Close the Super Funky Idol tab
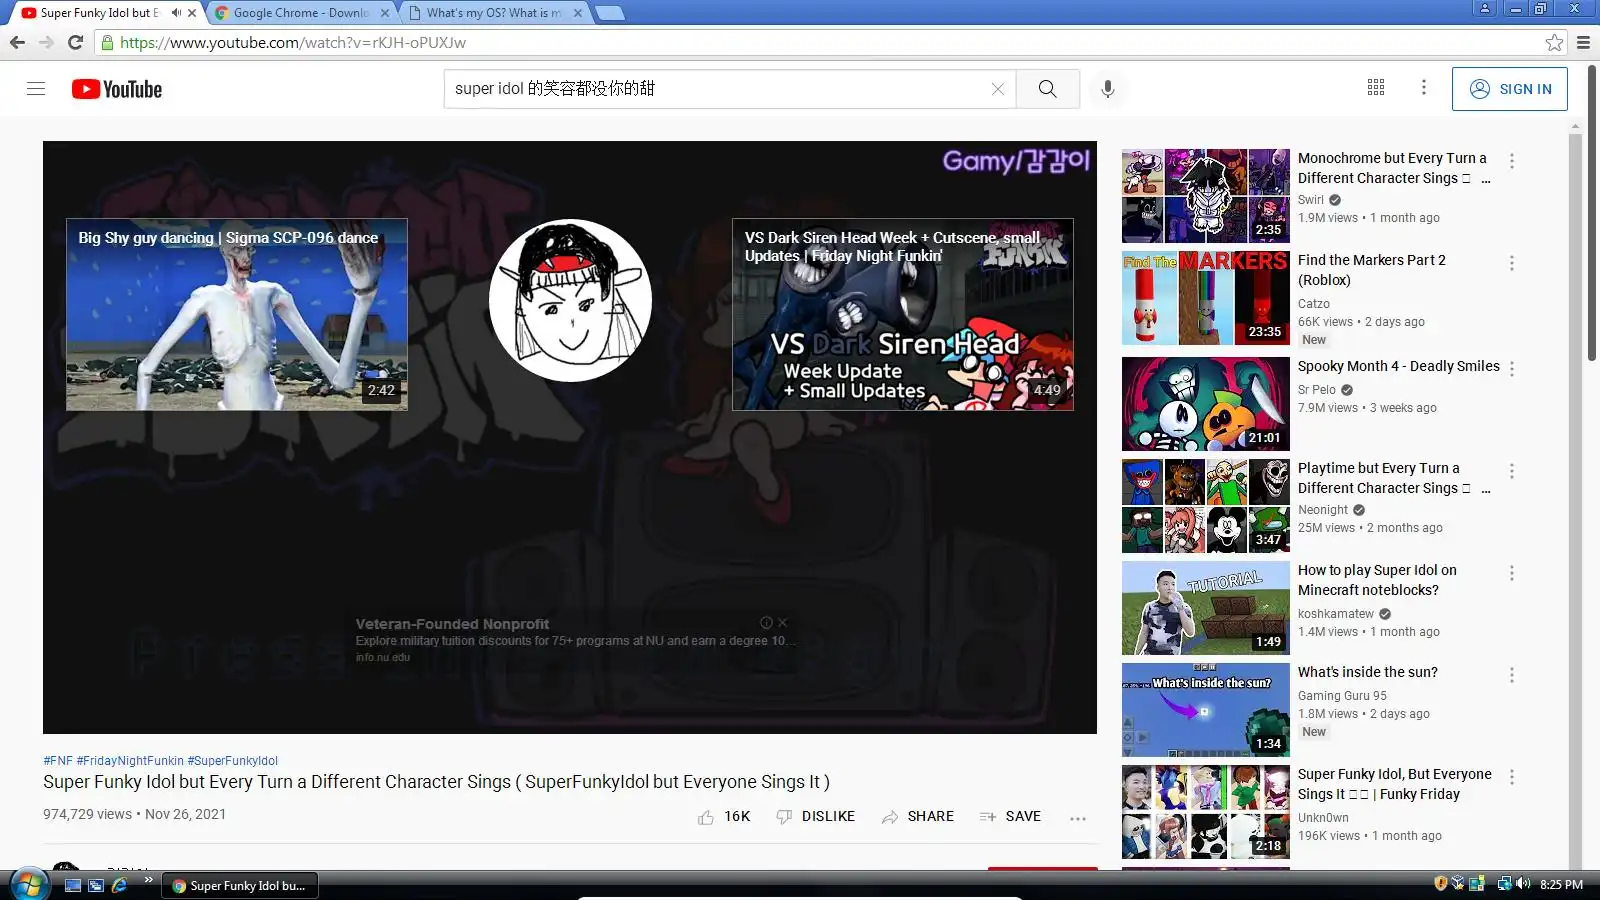 pyautogui.click(x=192, y=13)
